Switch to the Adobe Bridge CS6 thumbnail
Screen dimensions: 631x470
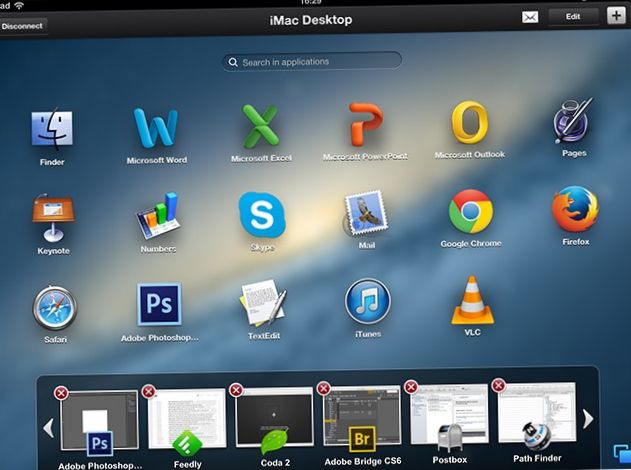coord(362,415)
